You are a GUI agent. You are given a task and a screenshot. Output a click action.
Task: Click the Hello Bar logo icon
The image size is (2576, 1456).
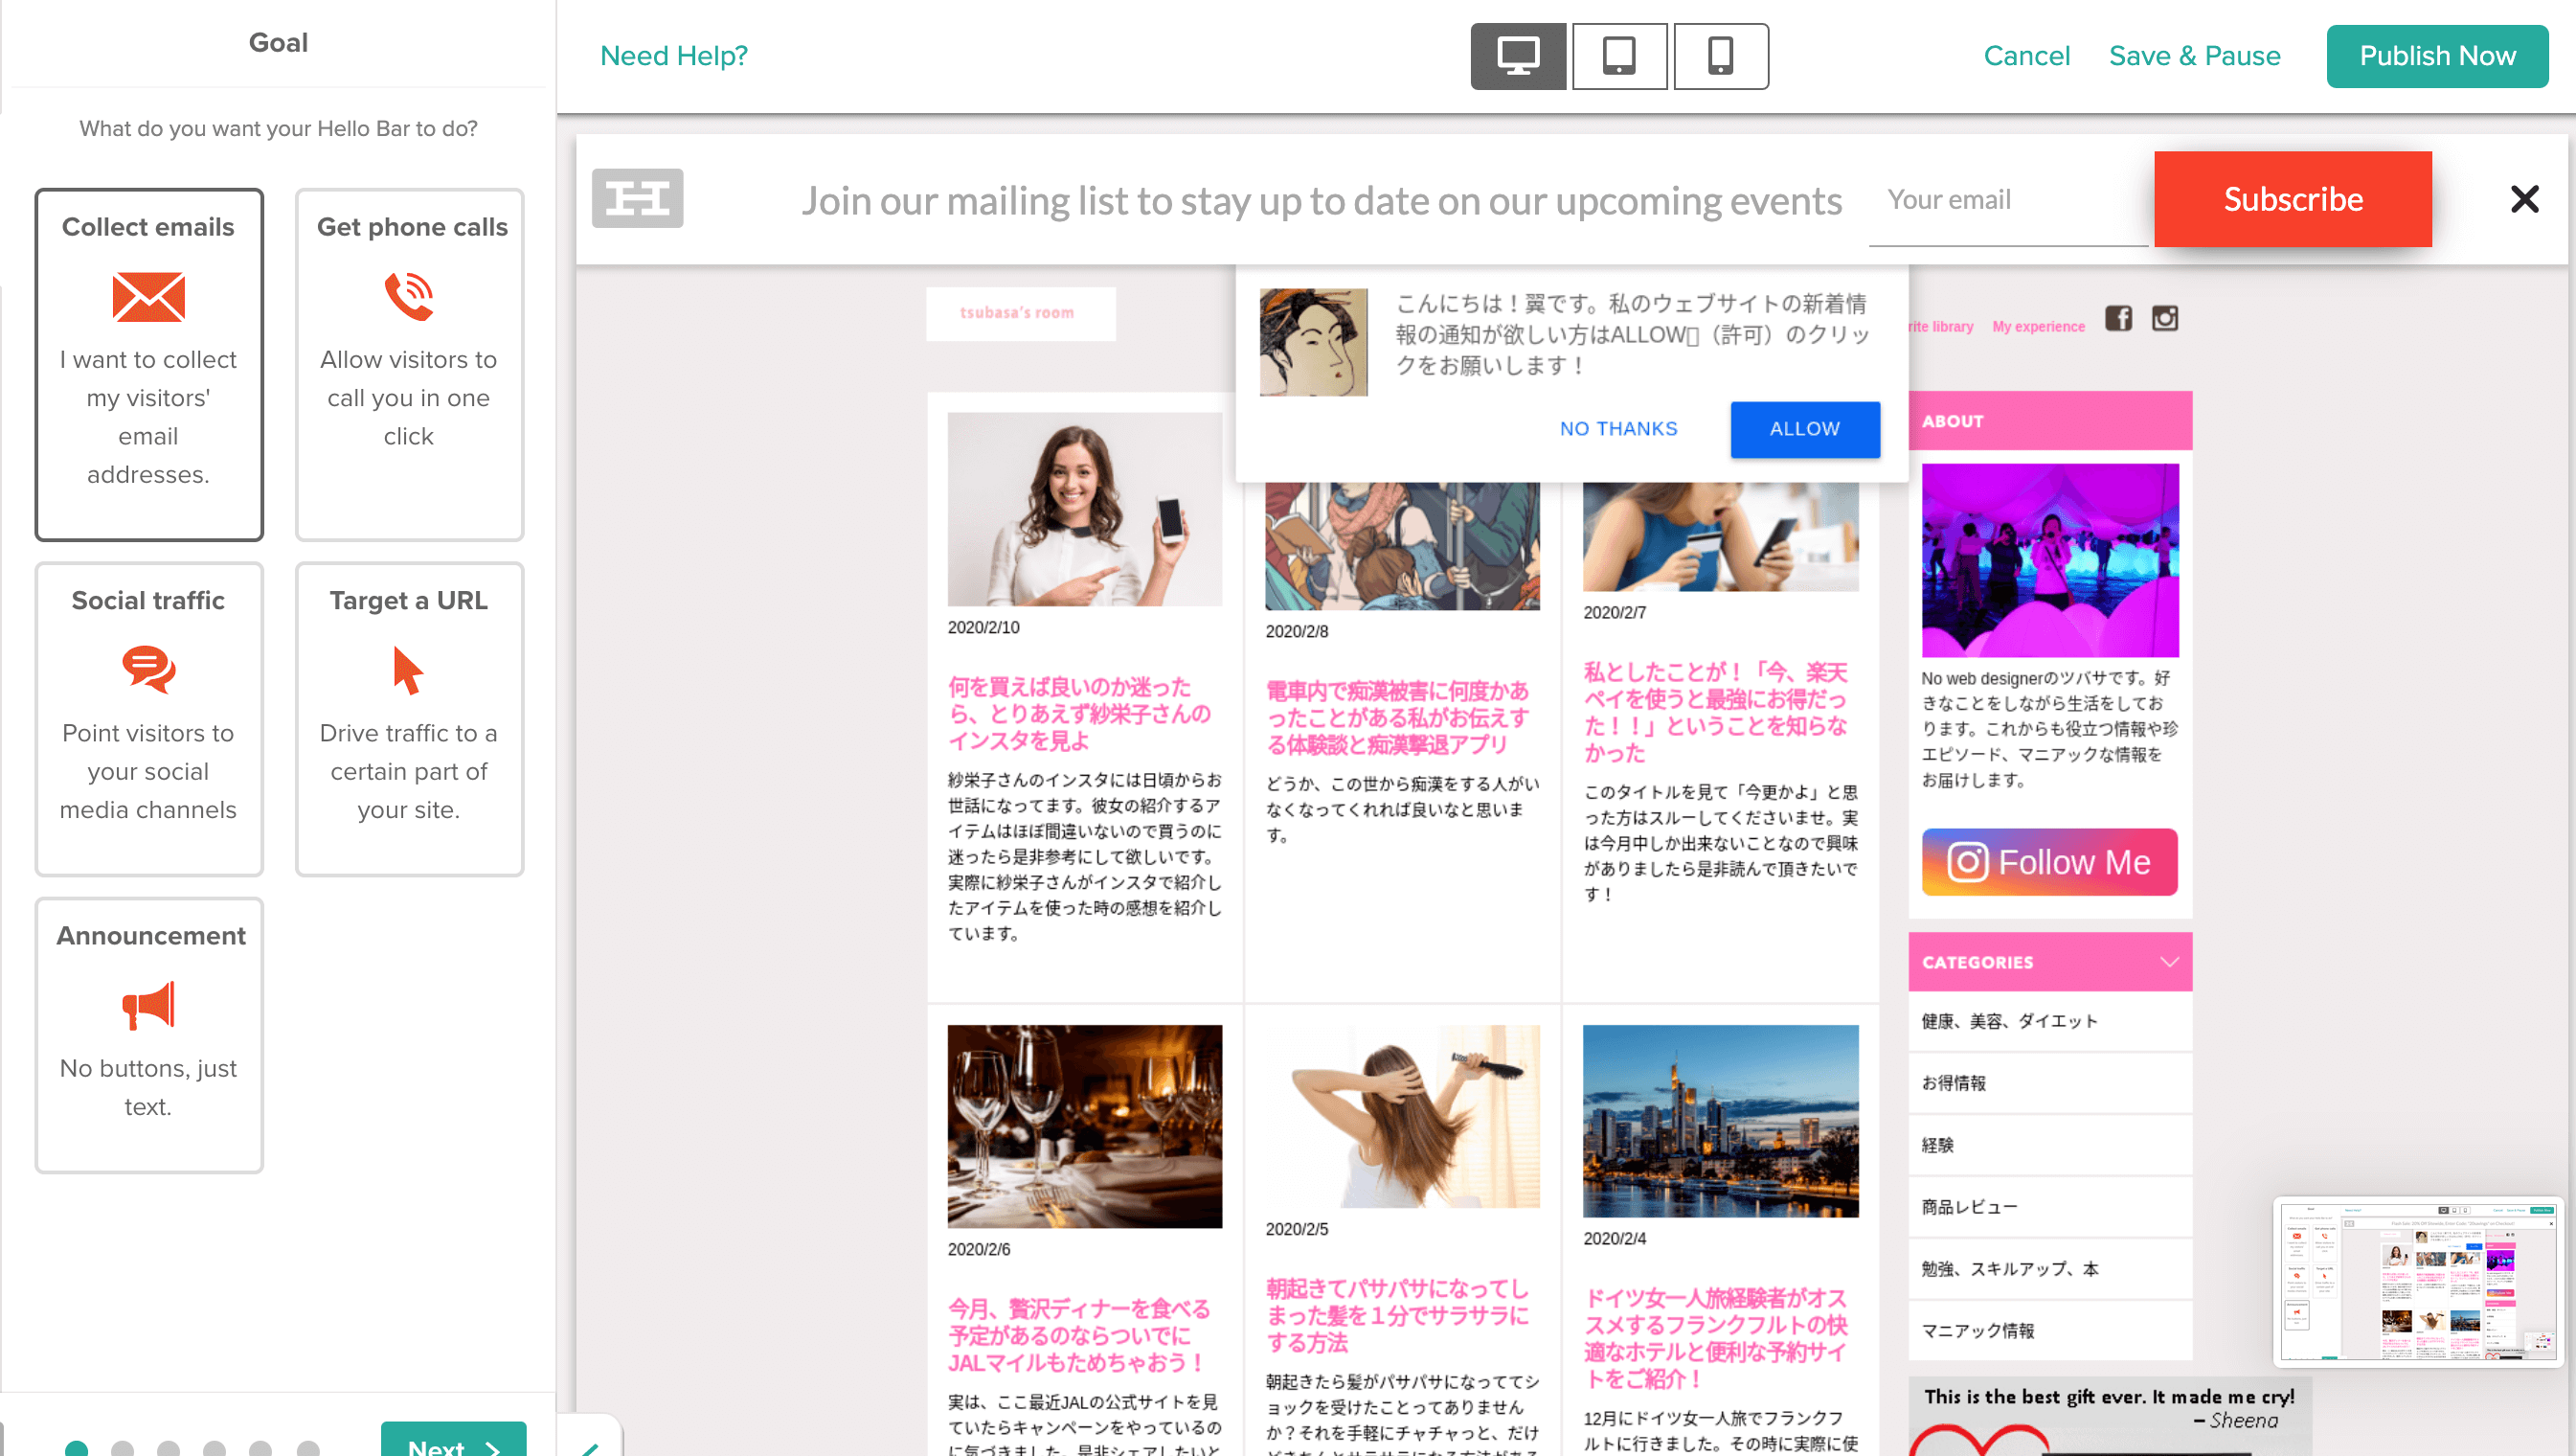(637, 198)
